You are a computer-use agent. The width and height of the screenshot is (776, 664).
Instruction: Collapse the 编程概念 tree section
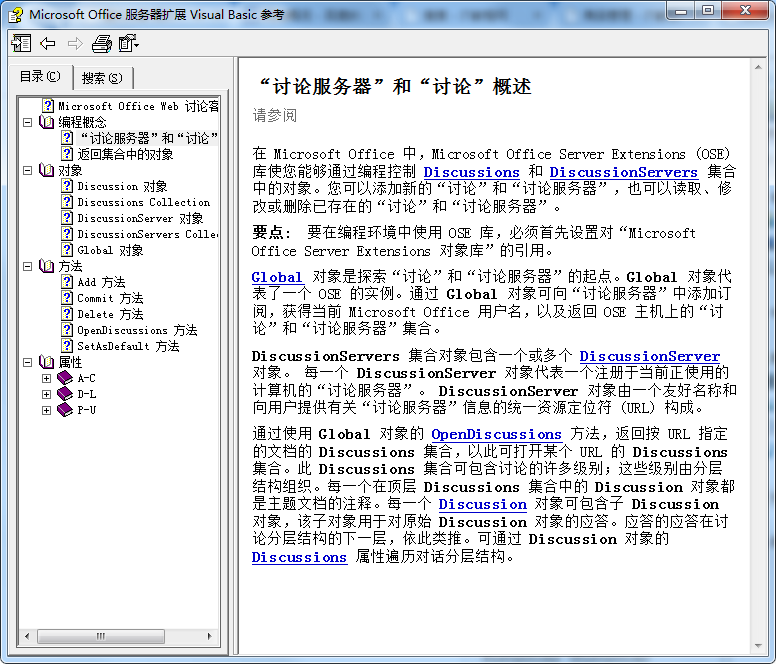pos(28,122)
